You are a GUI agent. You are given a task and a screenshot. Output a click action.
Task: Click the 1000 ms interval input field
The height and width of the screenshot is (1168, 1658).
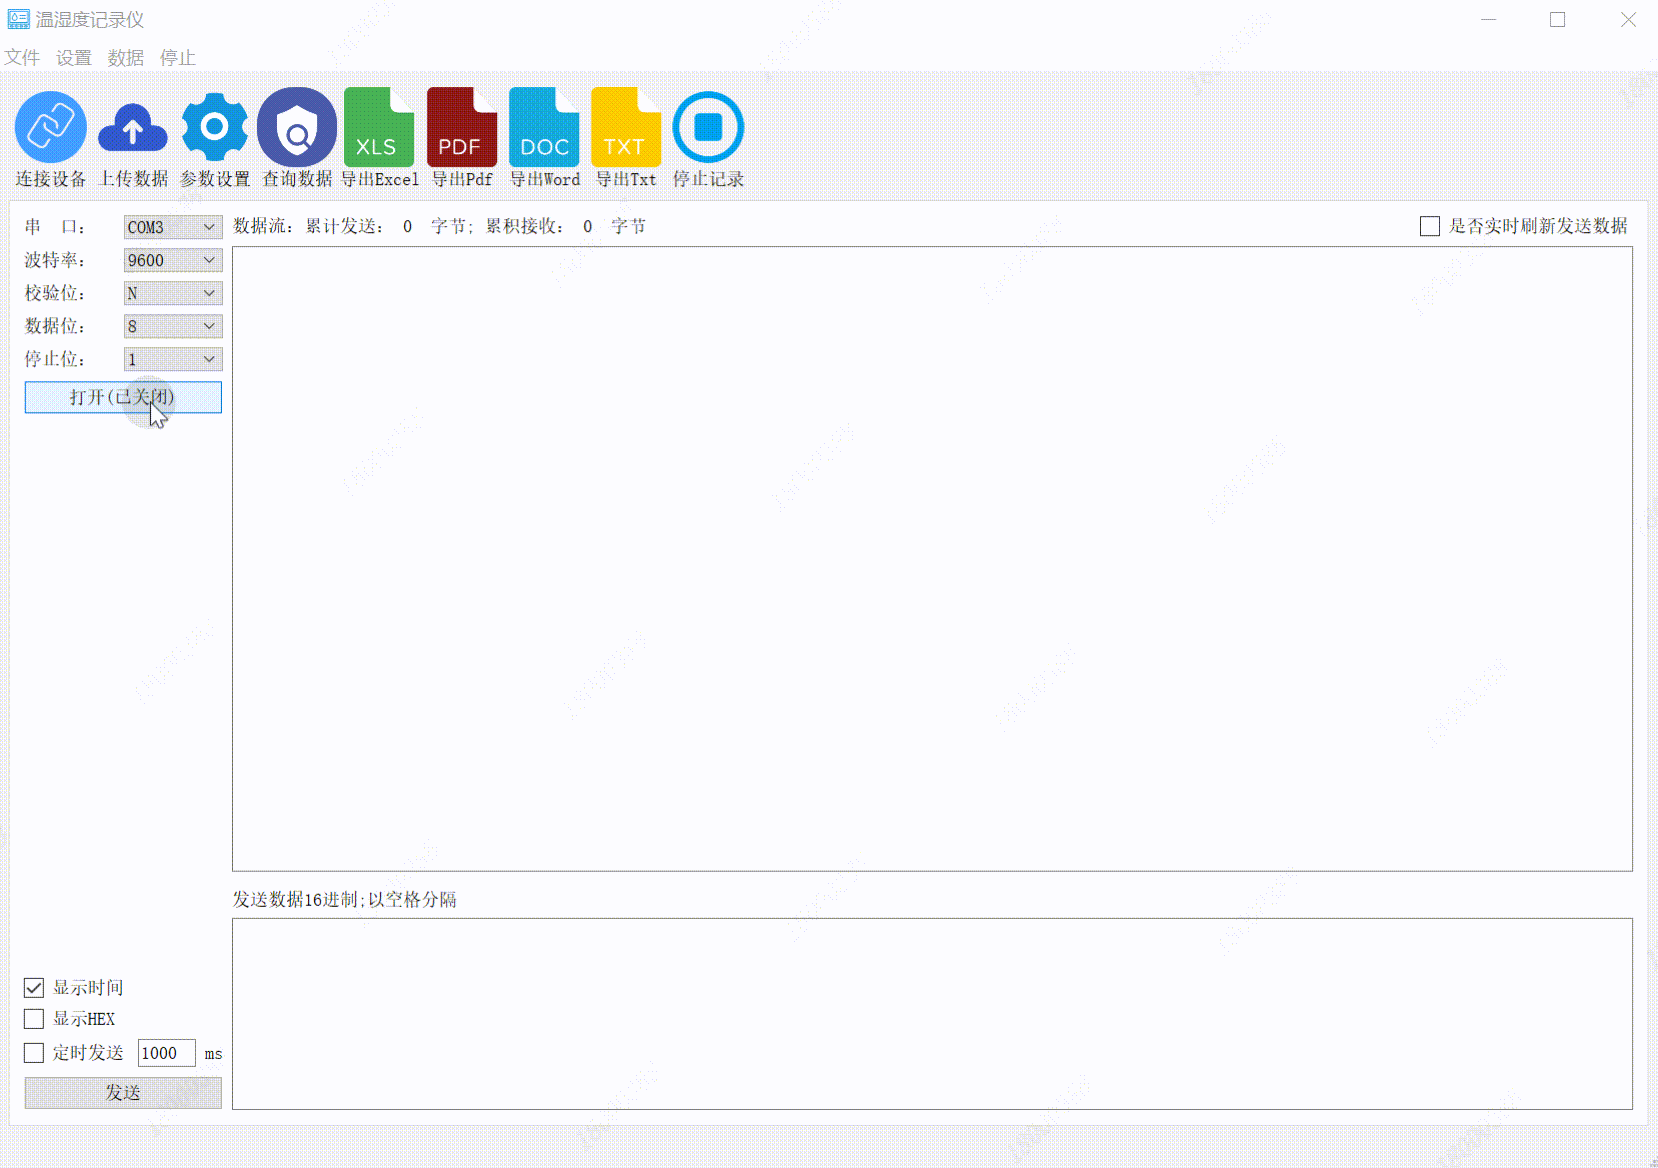click(x=166, y=1053)
